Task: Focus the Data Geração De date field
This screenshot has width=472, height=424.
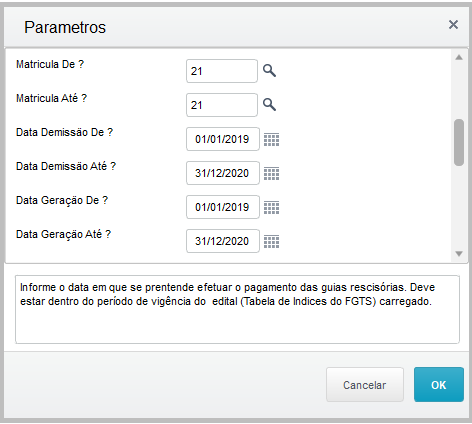Action: 223,207
